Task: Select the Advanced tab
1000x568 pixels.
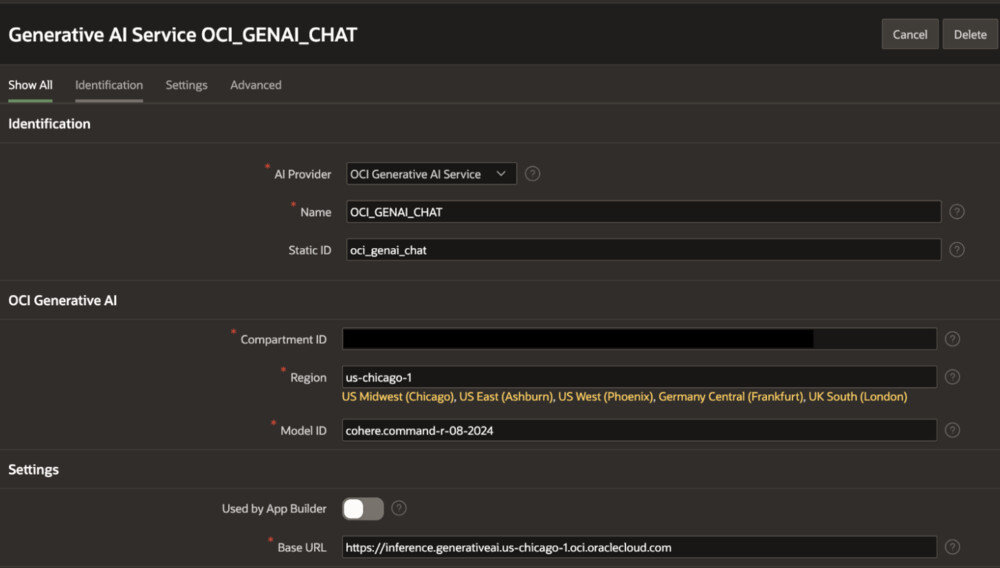Action: click(256, 85)
